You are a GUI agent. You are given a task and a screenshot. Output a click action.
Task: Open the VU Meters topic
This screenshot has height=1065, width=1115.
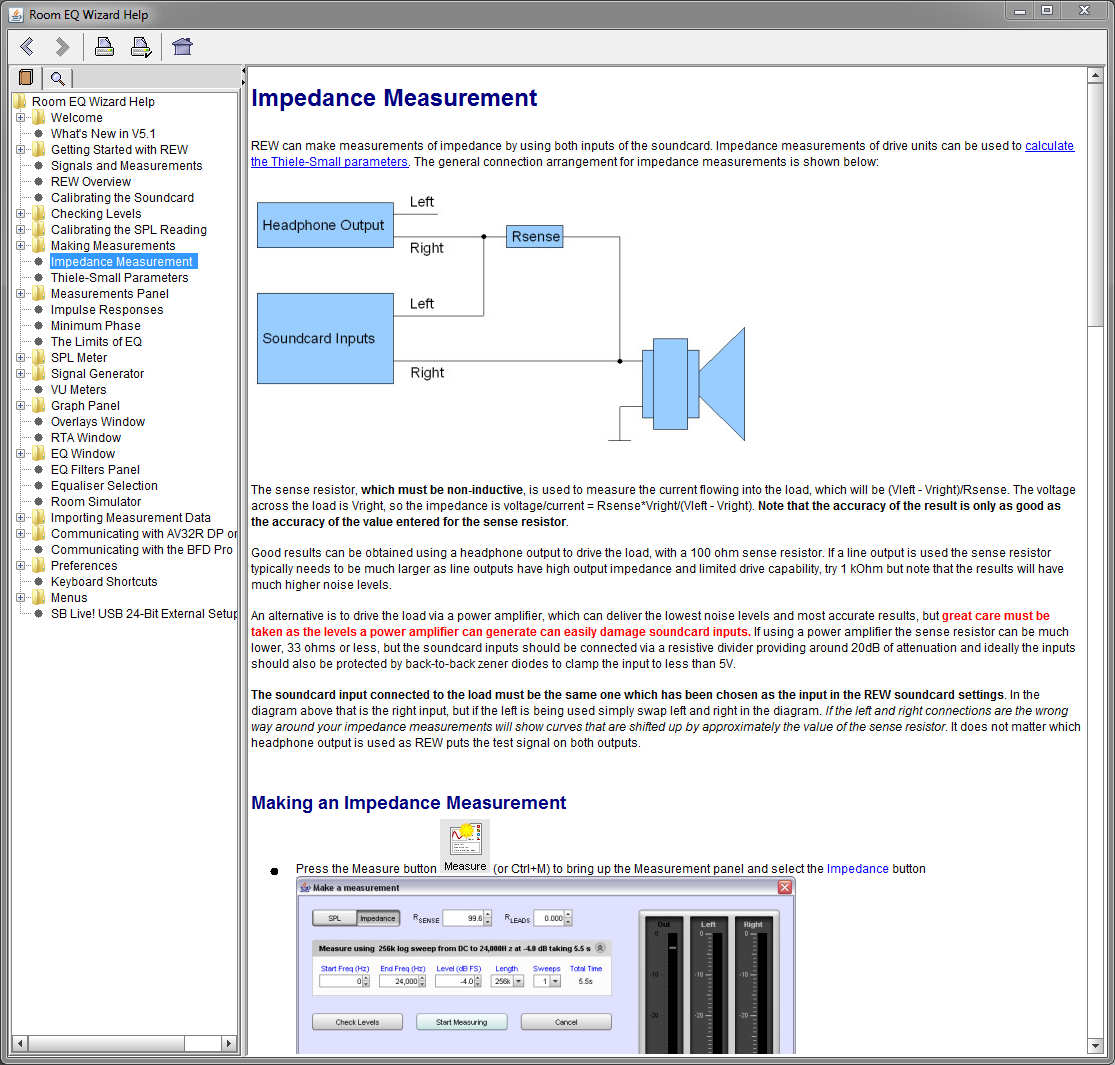78,390
